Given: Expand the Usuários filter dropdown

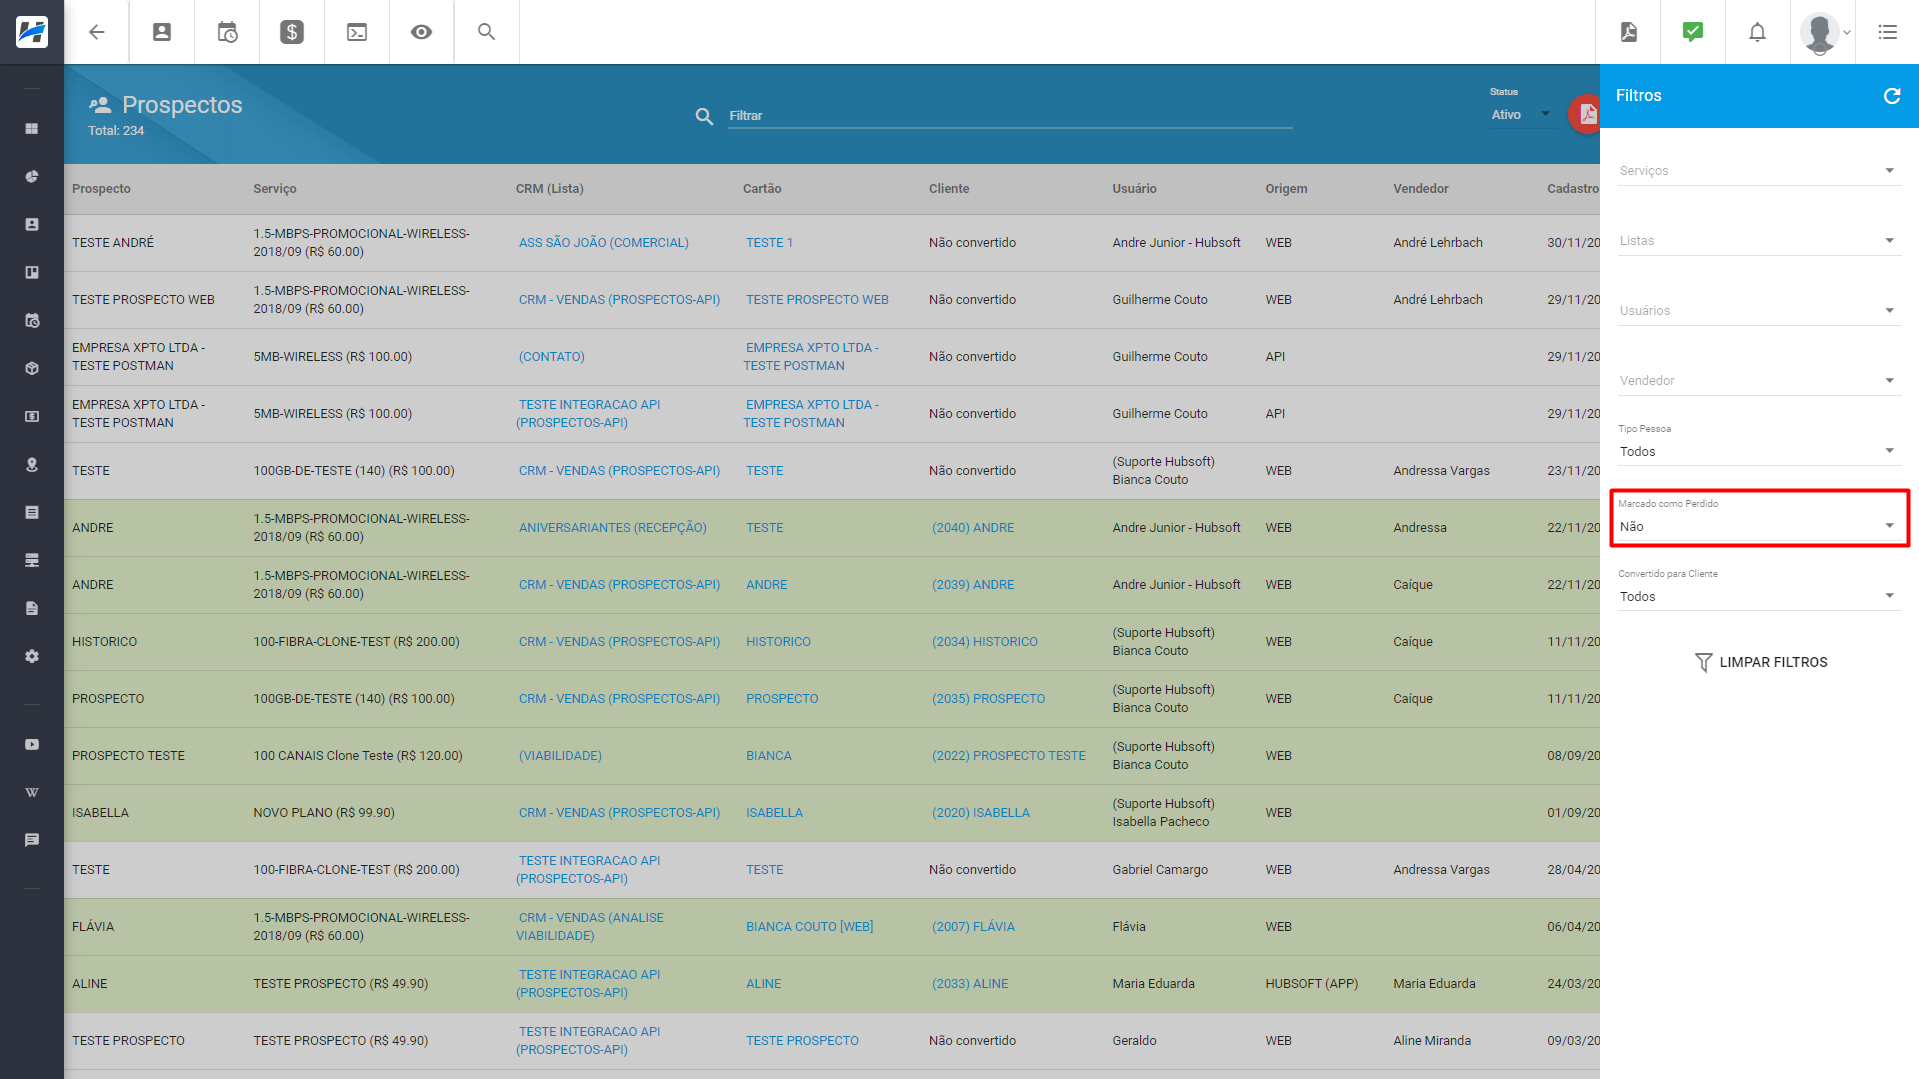Looking at the screenshot, I should 1759,311.
